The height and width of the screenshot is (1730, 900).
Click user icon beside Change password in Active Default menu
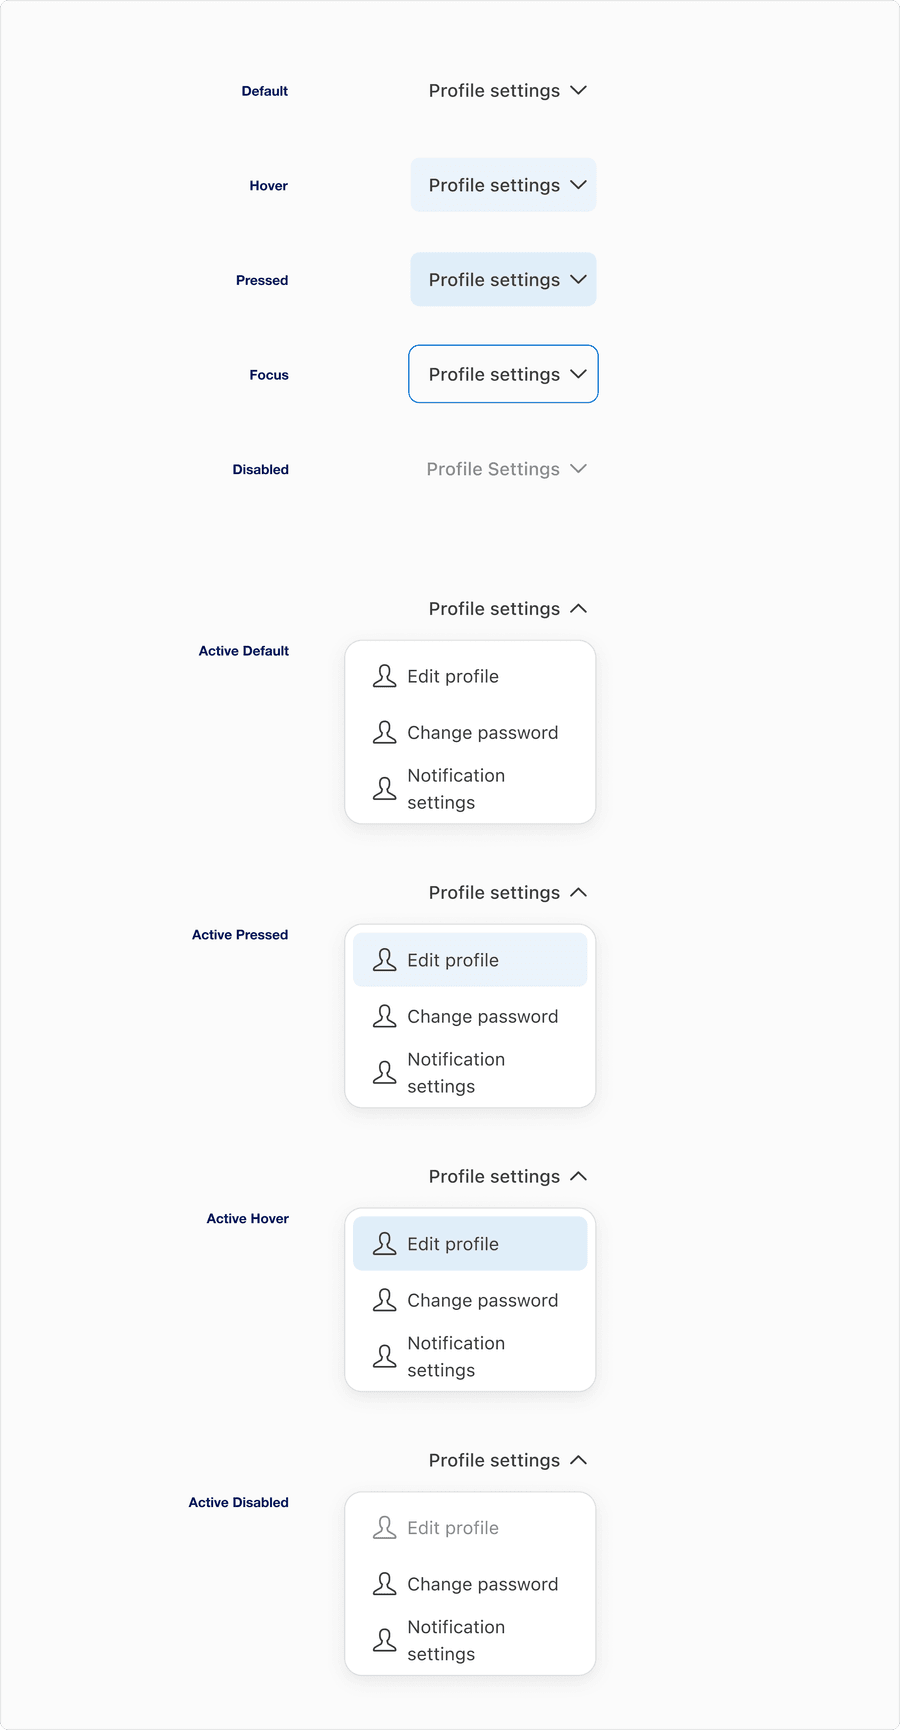coord(384,733)
